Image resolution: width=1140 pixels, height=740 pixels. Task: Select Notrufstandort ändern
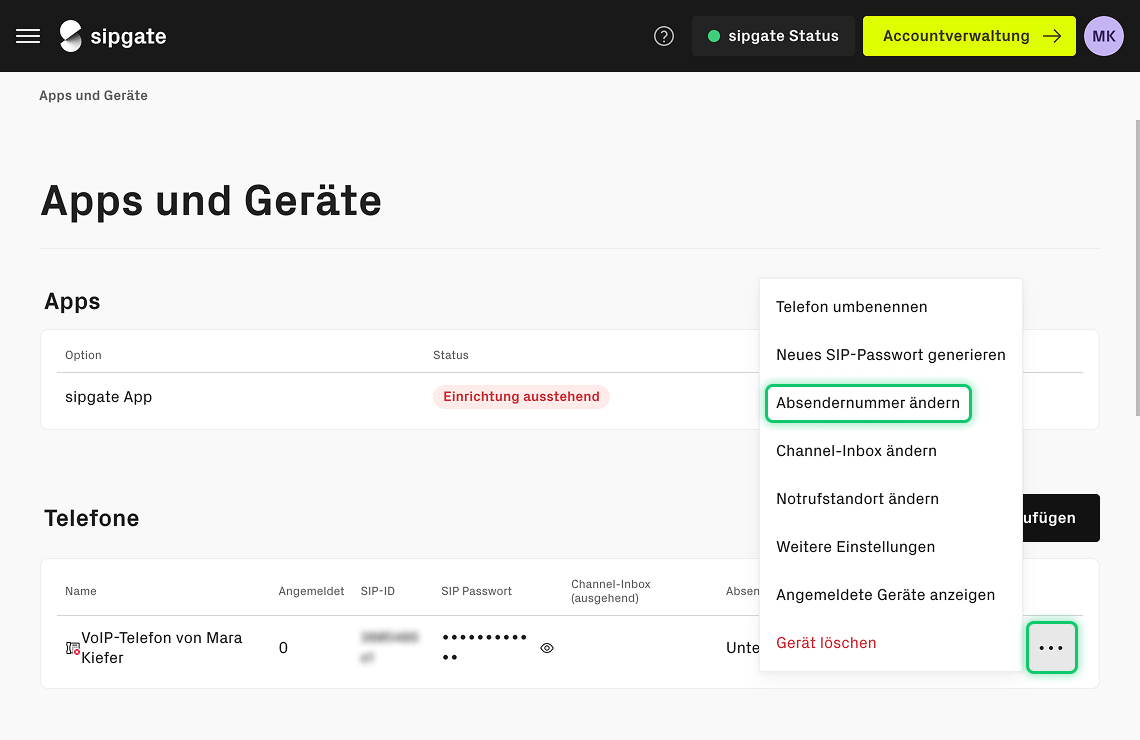tap(857, 499)
